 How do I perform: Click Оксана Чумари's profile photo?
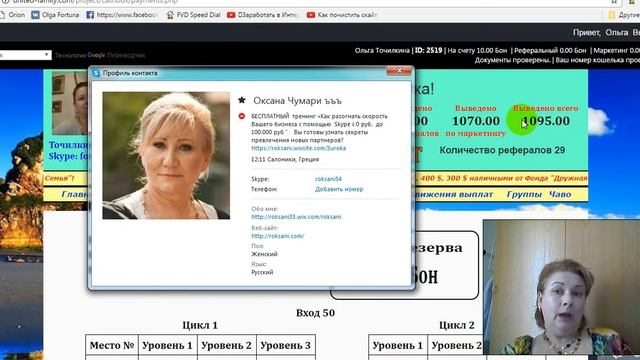pos(166,156)
